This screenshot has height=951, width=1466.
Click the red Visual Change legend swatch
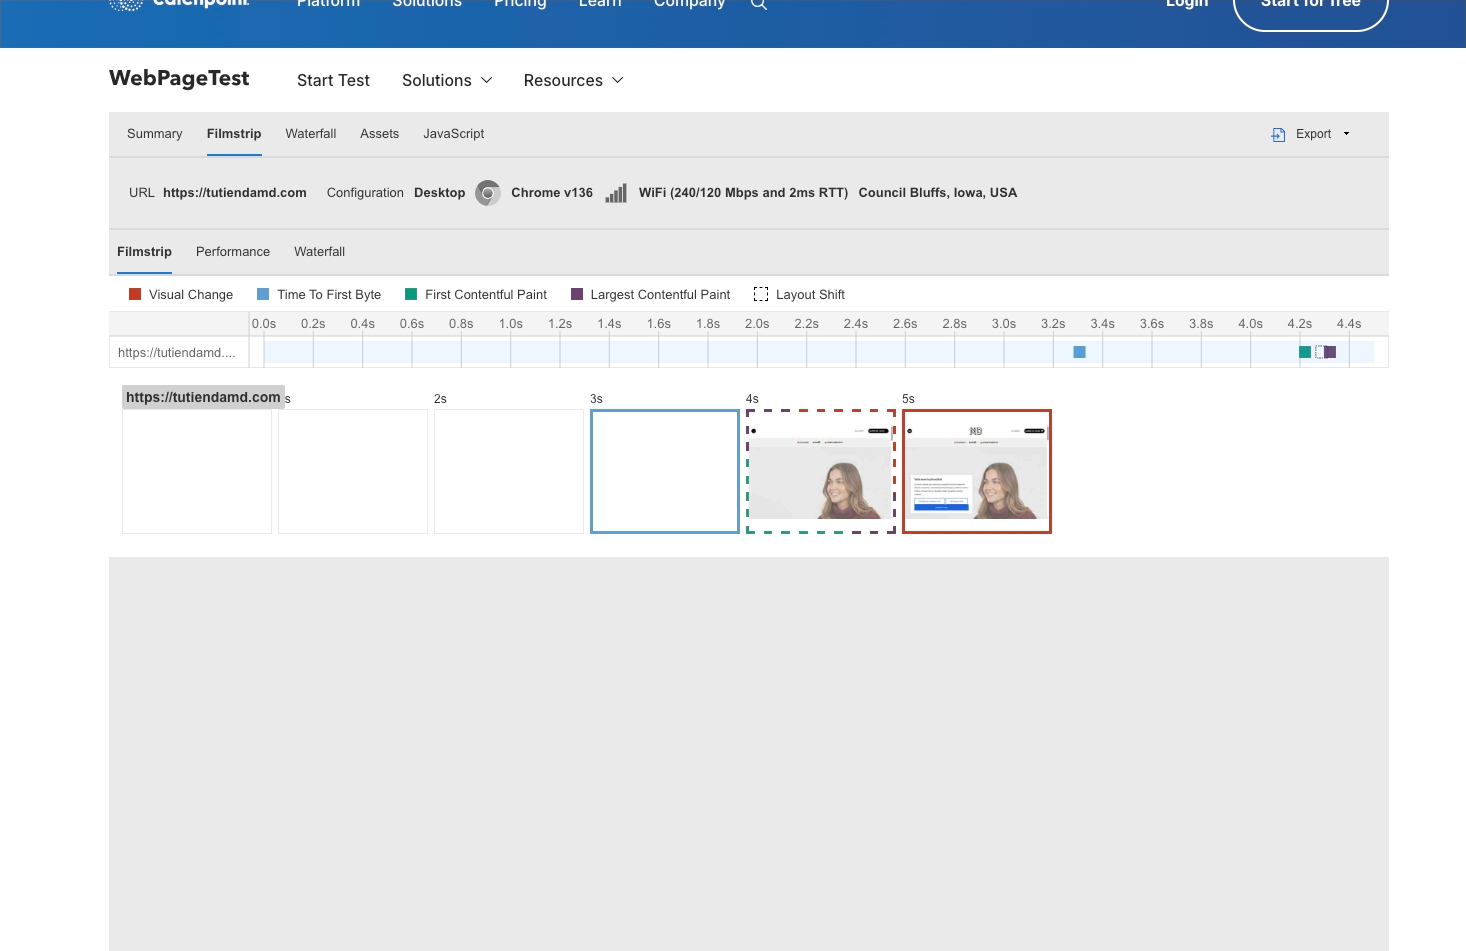click(135, 294)
